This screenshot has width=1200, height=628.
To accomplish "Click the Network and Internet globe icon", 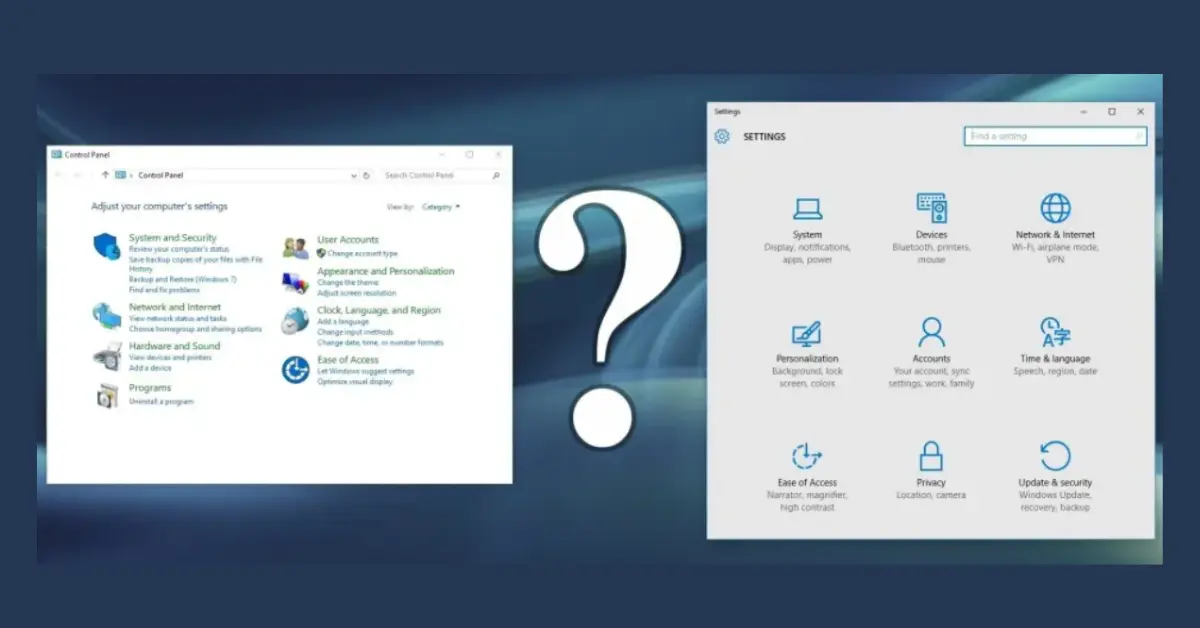I will pyautogui.click(x=107, y=316).
